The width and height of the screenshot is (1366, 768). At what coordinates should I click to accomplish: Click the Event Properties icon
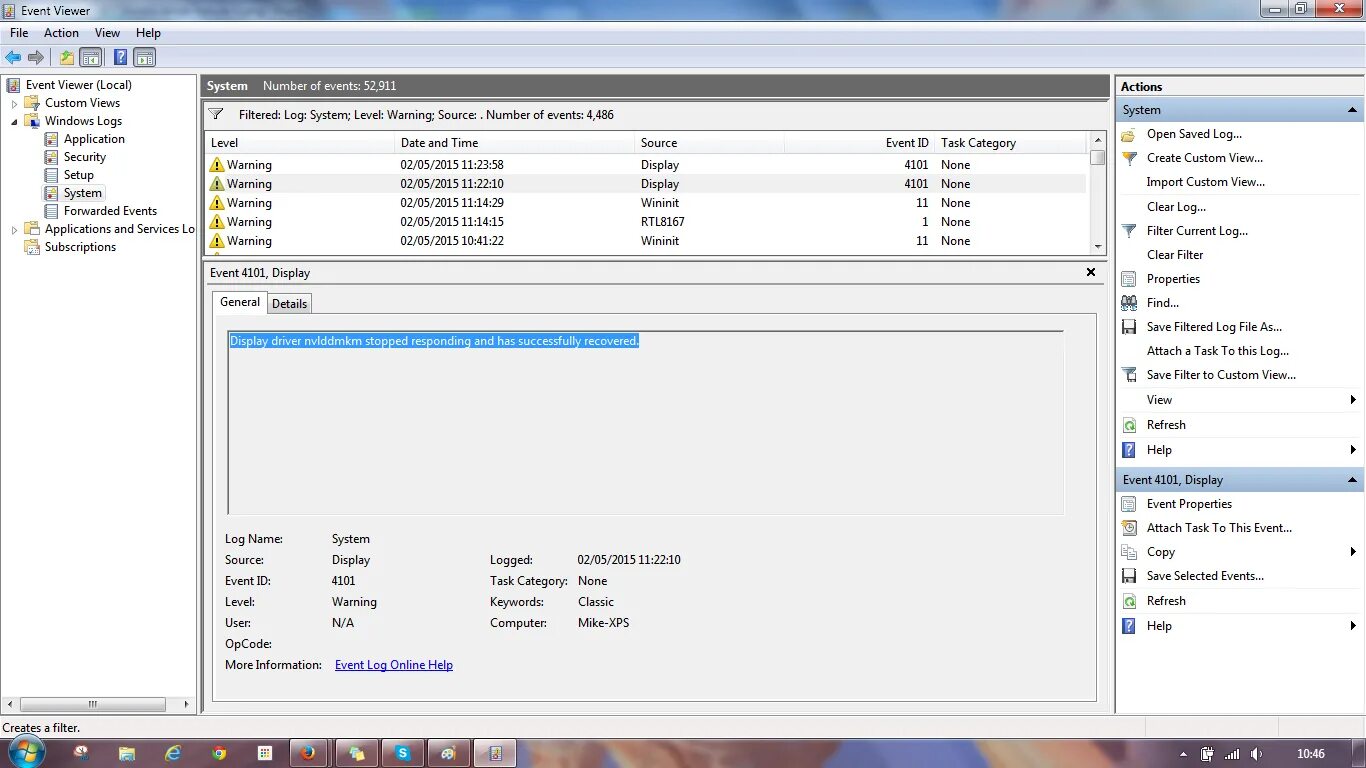pyautogui.click(x=1129, y=504)
